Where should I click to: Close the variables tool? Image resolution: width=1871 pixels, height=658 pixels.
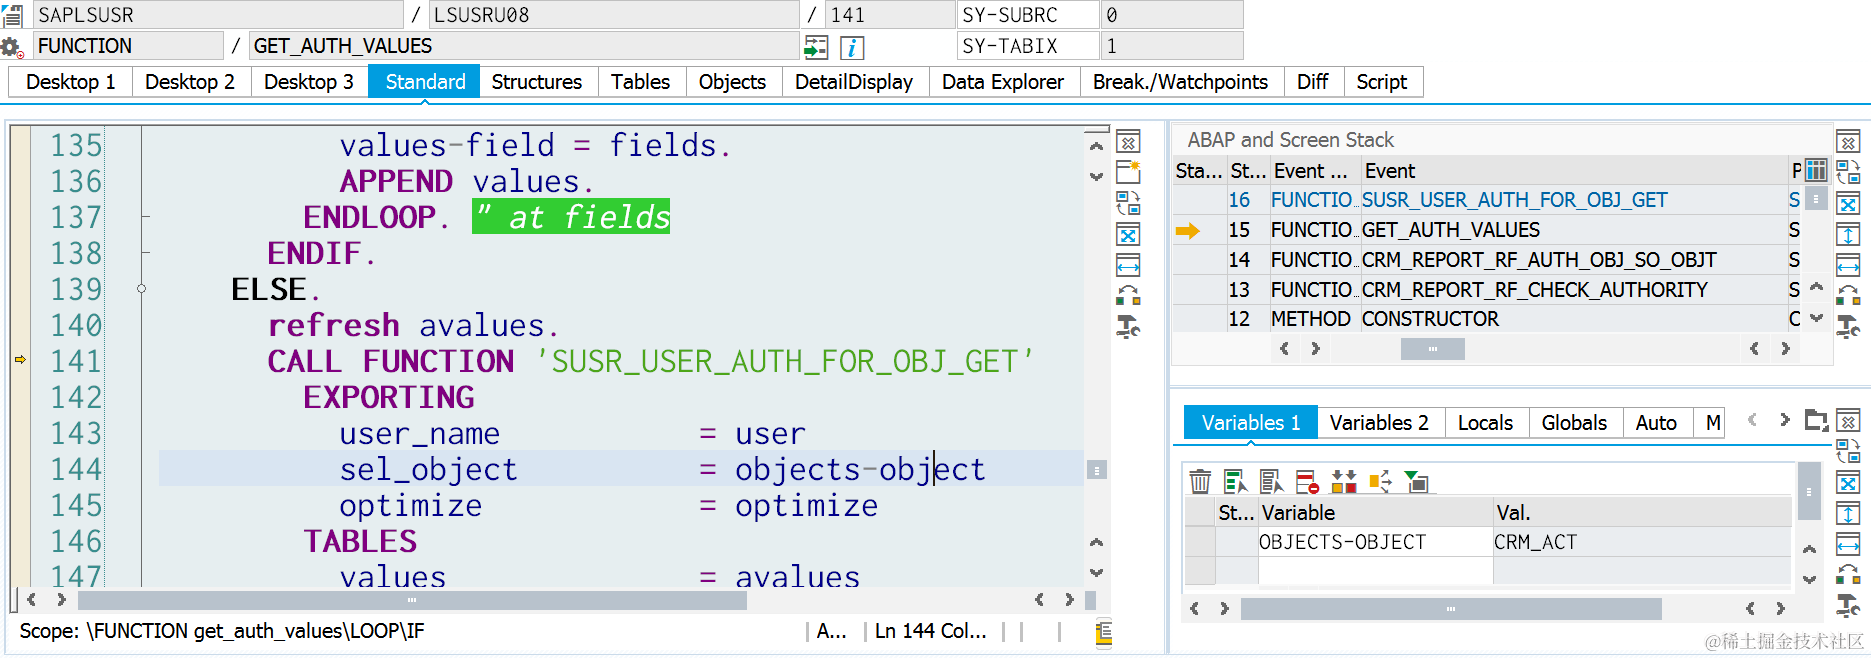tap(1848, 421)
